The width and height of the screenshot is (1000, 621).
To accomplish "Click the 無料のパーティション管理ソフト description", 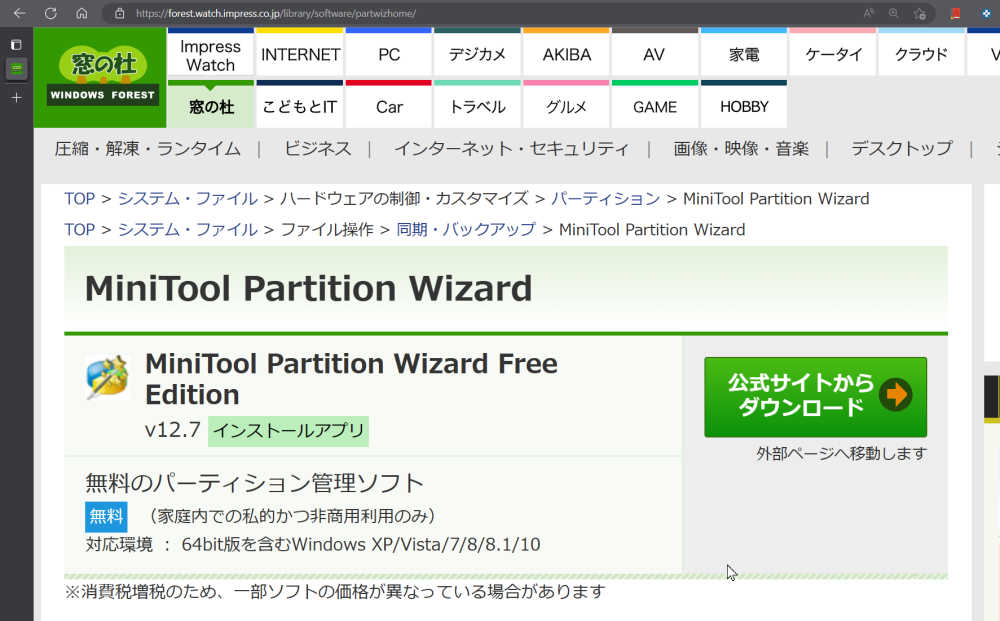I will click(x=254, y=483).
